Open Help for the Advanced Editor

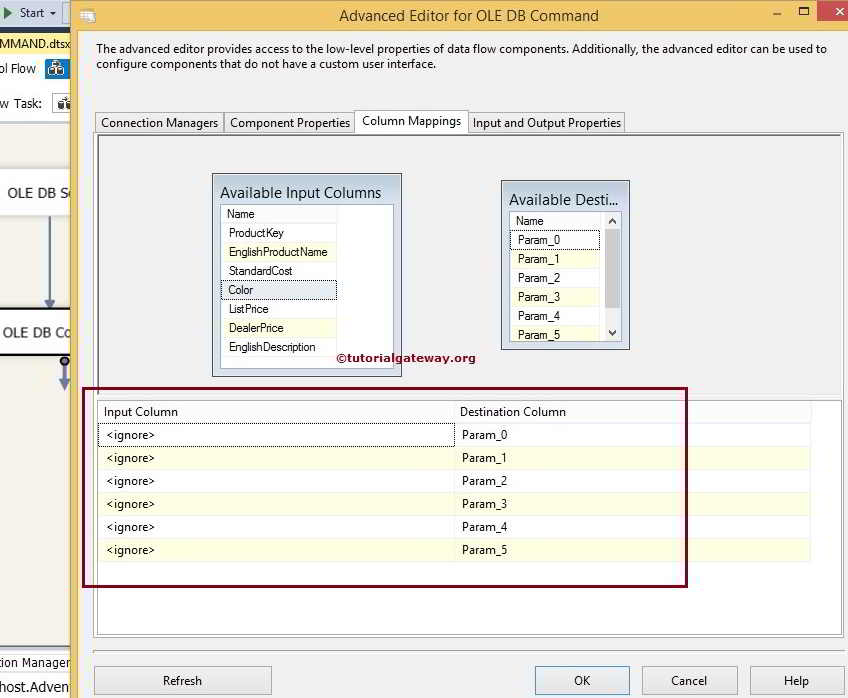click(796, 680)
